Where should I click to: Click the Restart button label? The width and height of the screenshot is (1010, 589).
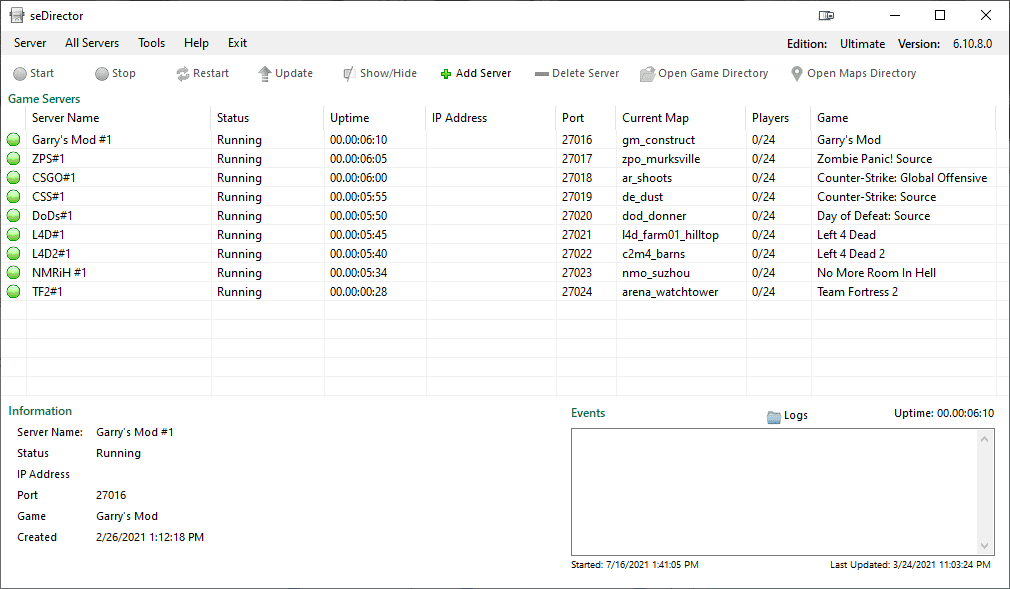tap(211, 73)
